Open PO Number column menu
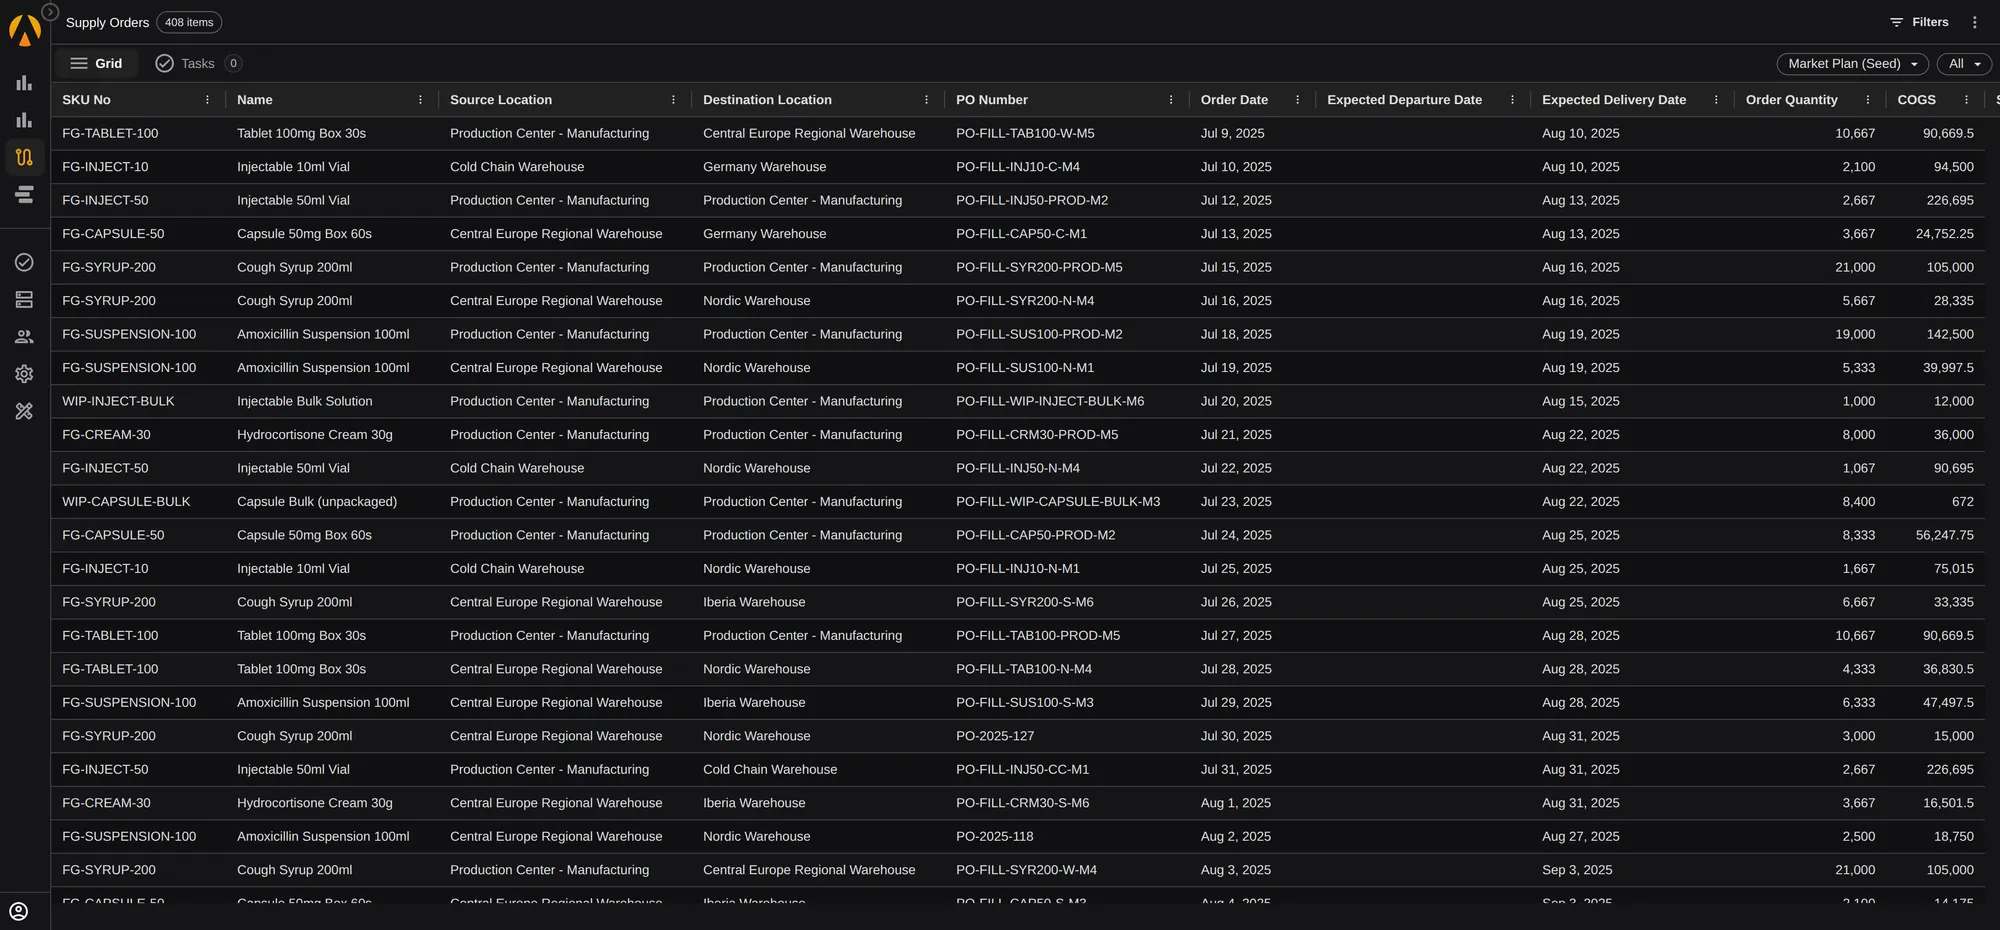 (x=1171, y=100)
